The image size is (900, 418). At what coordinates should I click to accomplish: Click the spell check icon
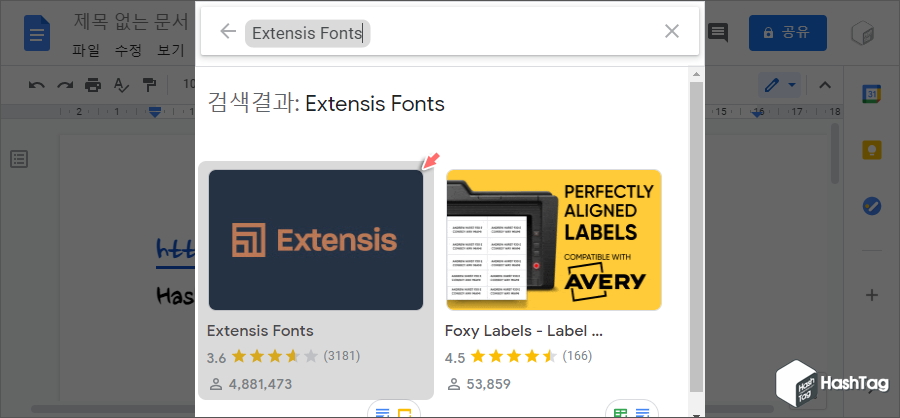[121, 86]
